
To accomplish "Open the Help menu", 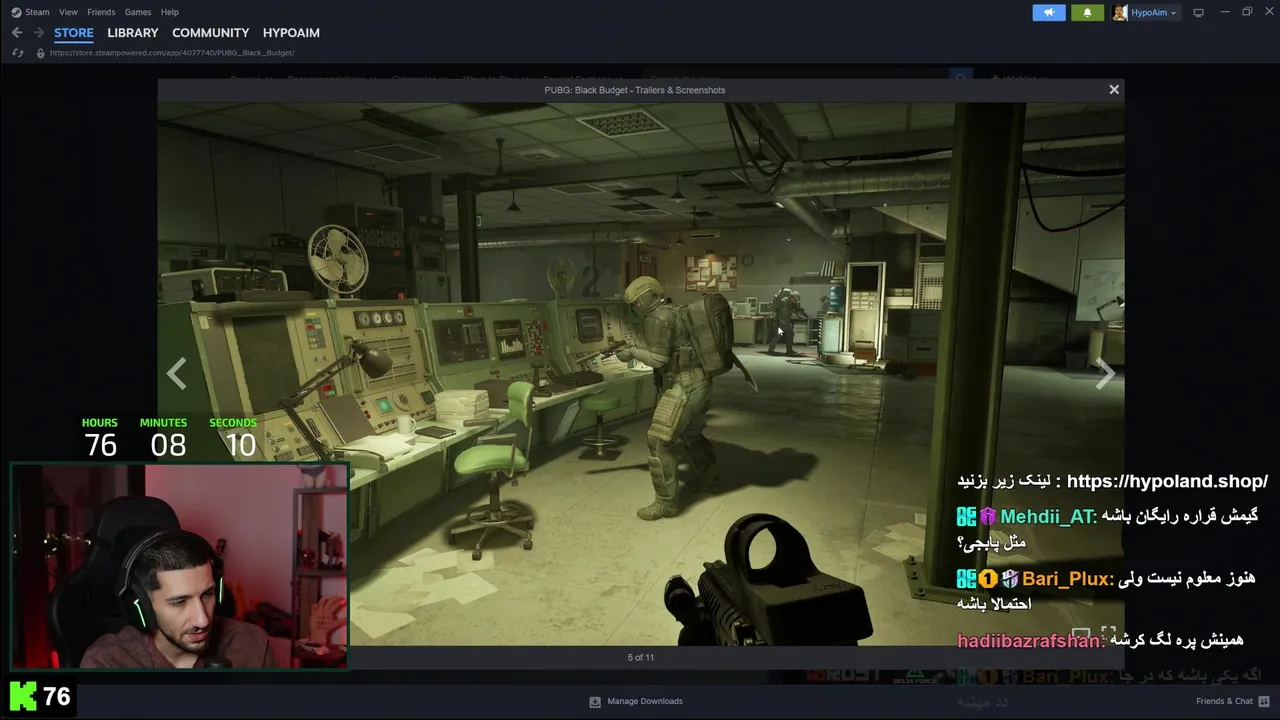I will tap(170, 12).
